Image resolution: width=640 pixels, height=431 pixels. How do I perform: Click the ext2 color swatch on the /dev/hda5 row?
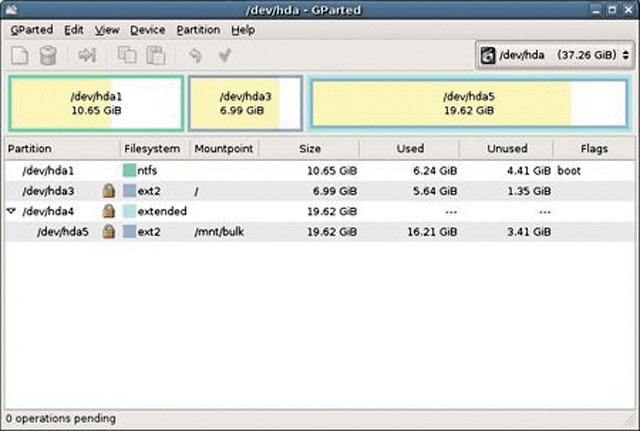(129, 231)
